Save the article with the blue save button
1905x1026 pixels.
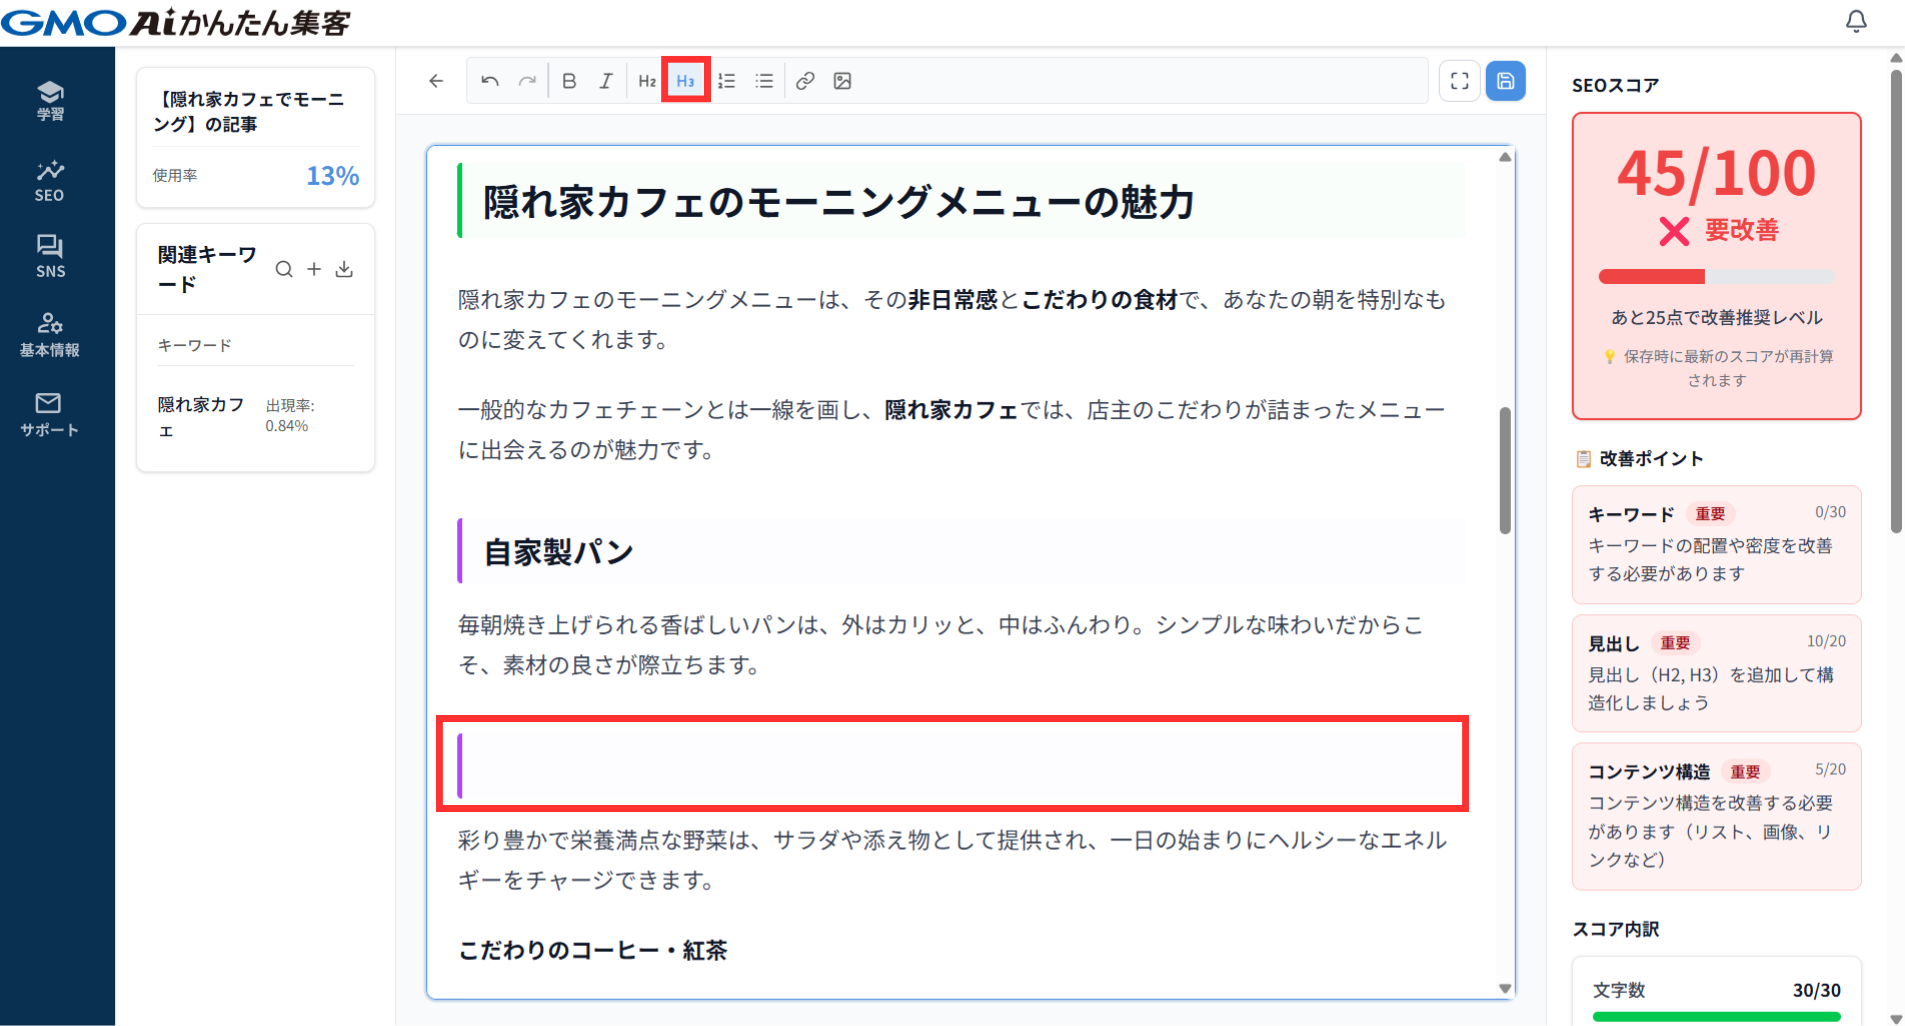[1505, 81]
